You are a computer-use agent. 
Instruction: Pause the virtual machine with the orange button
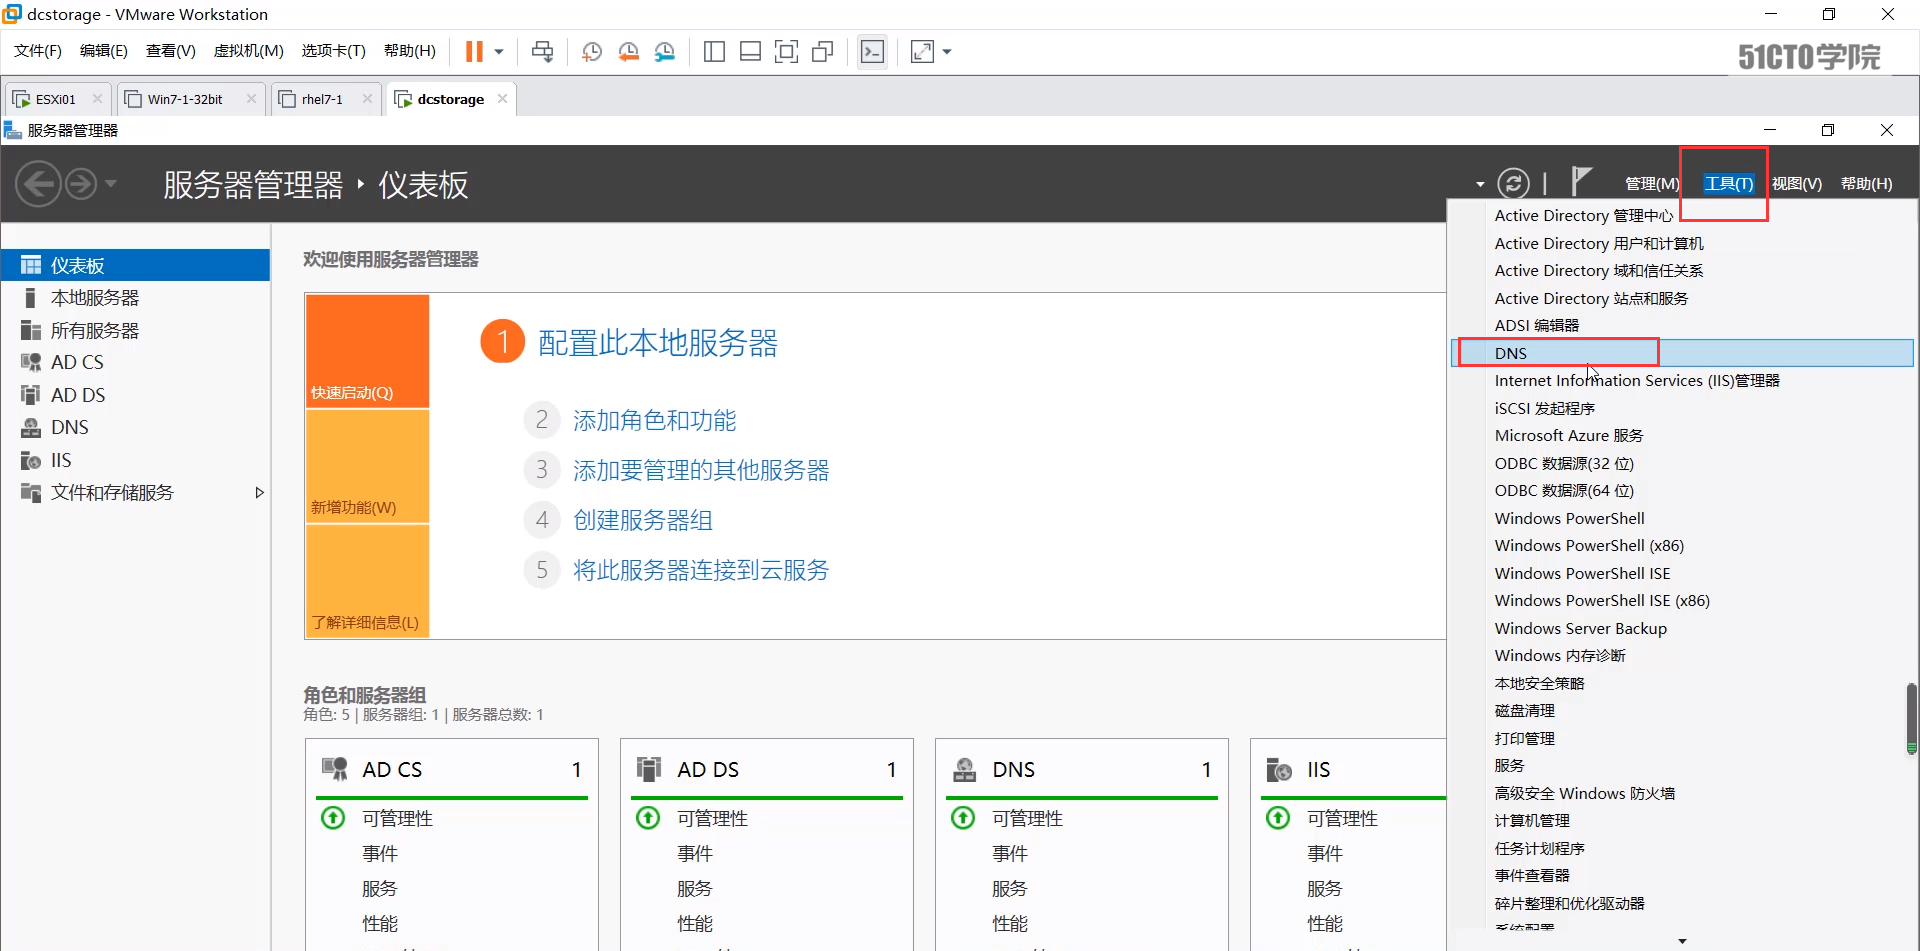click(474, 51)
